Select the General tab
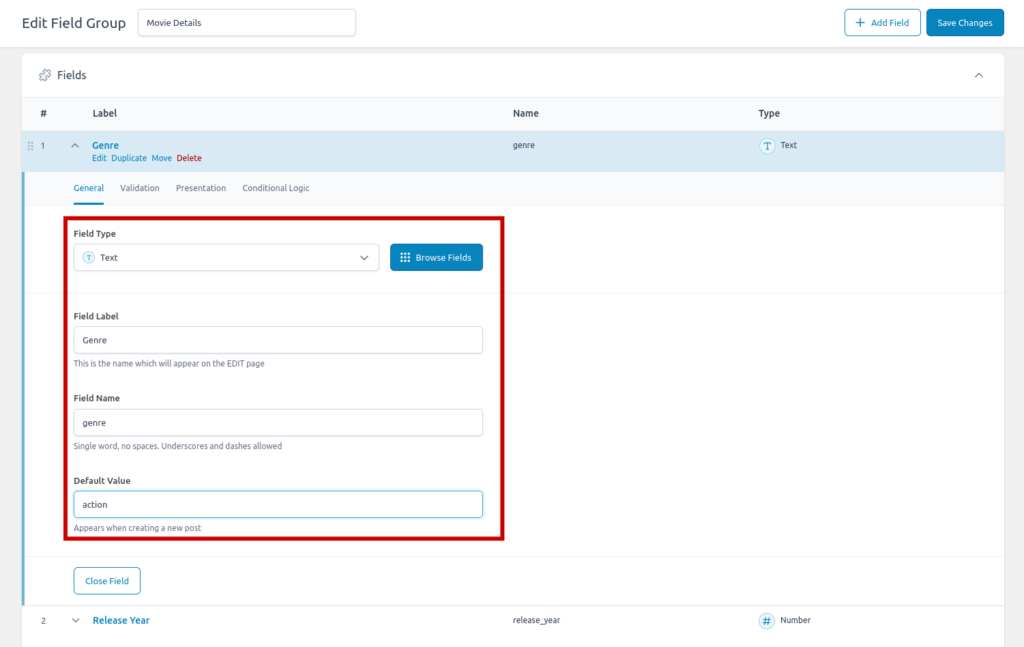 [x=88, y=187]
